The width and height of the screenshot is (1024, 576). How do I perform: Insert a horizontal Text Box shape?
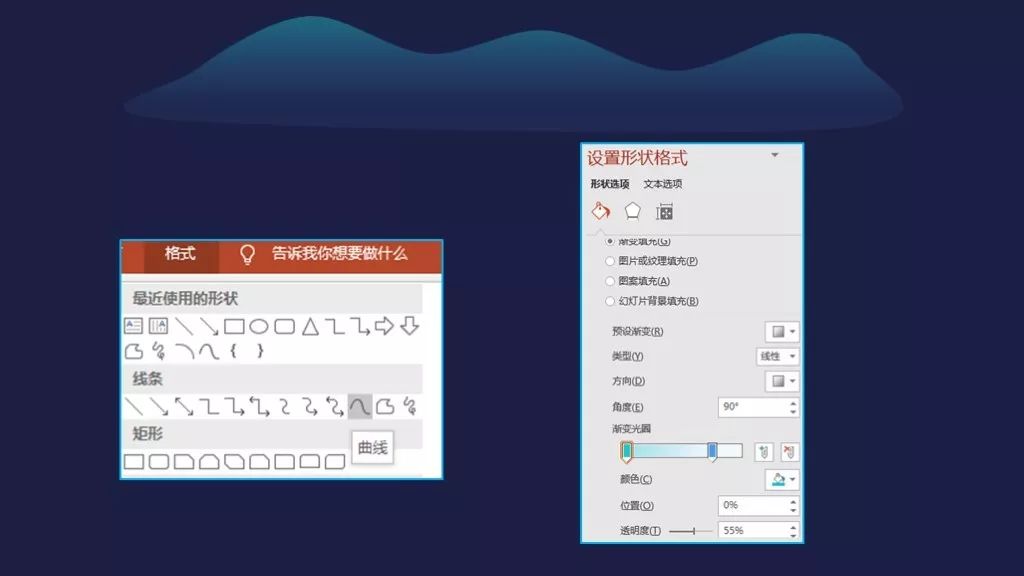pyautogui.click(x=133, y=326)
